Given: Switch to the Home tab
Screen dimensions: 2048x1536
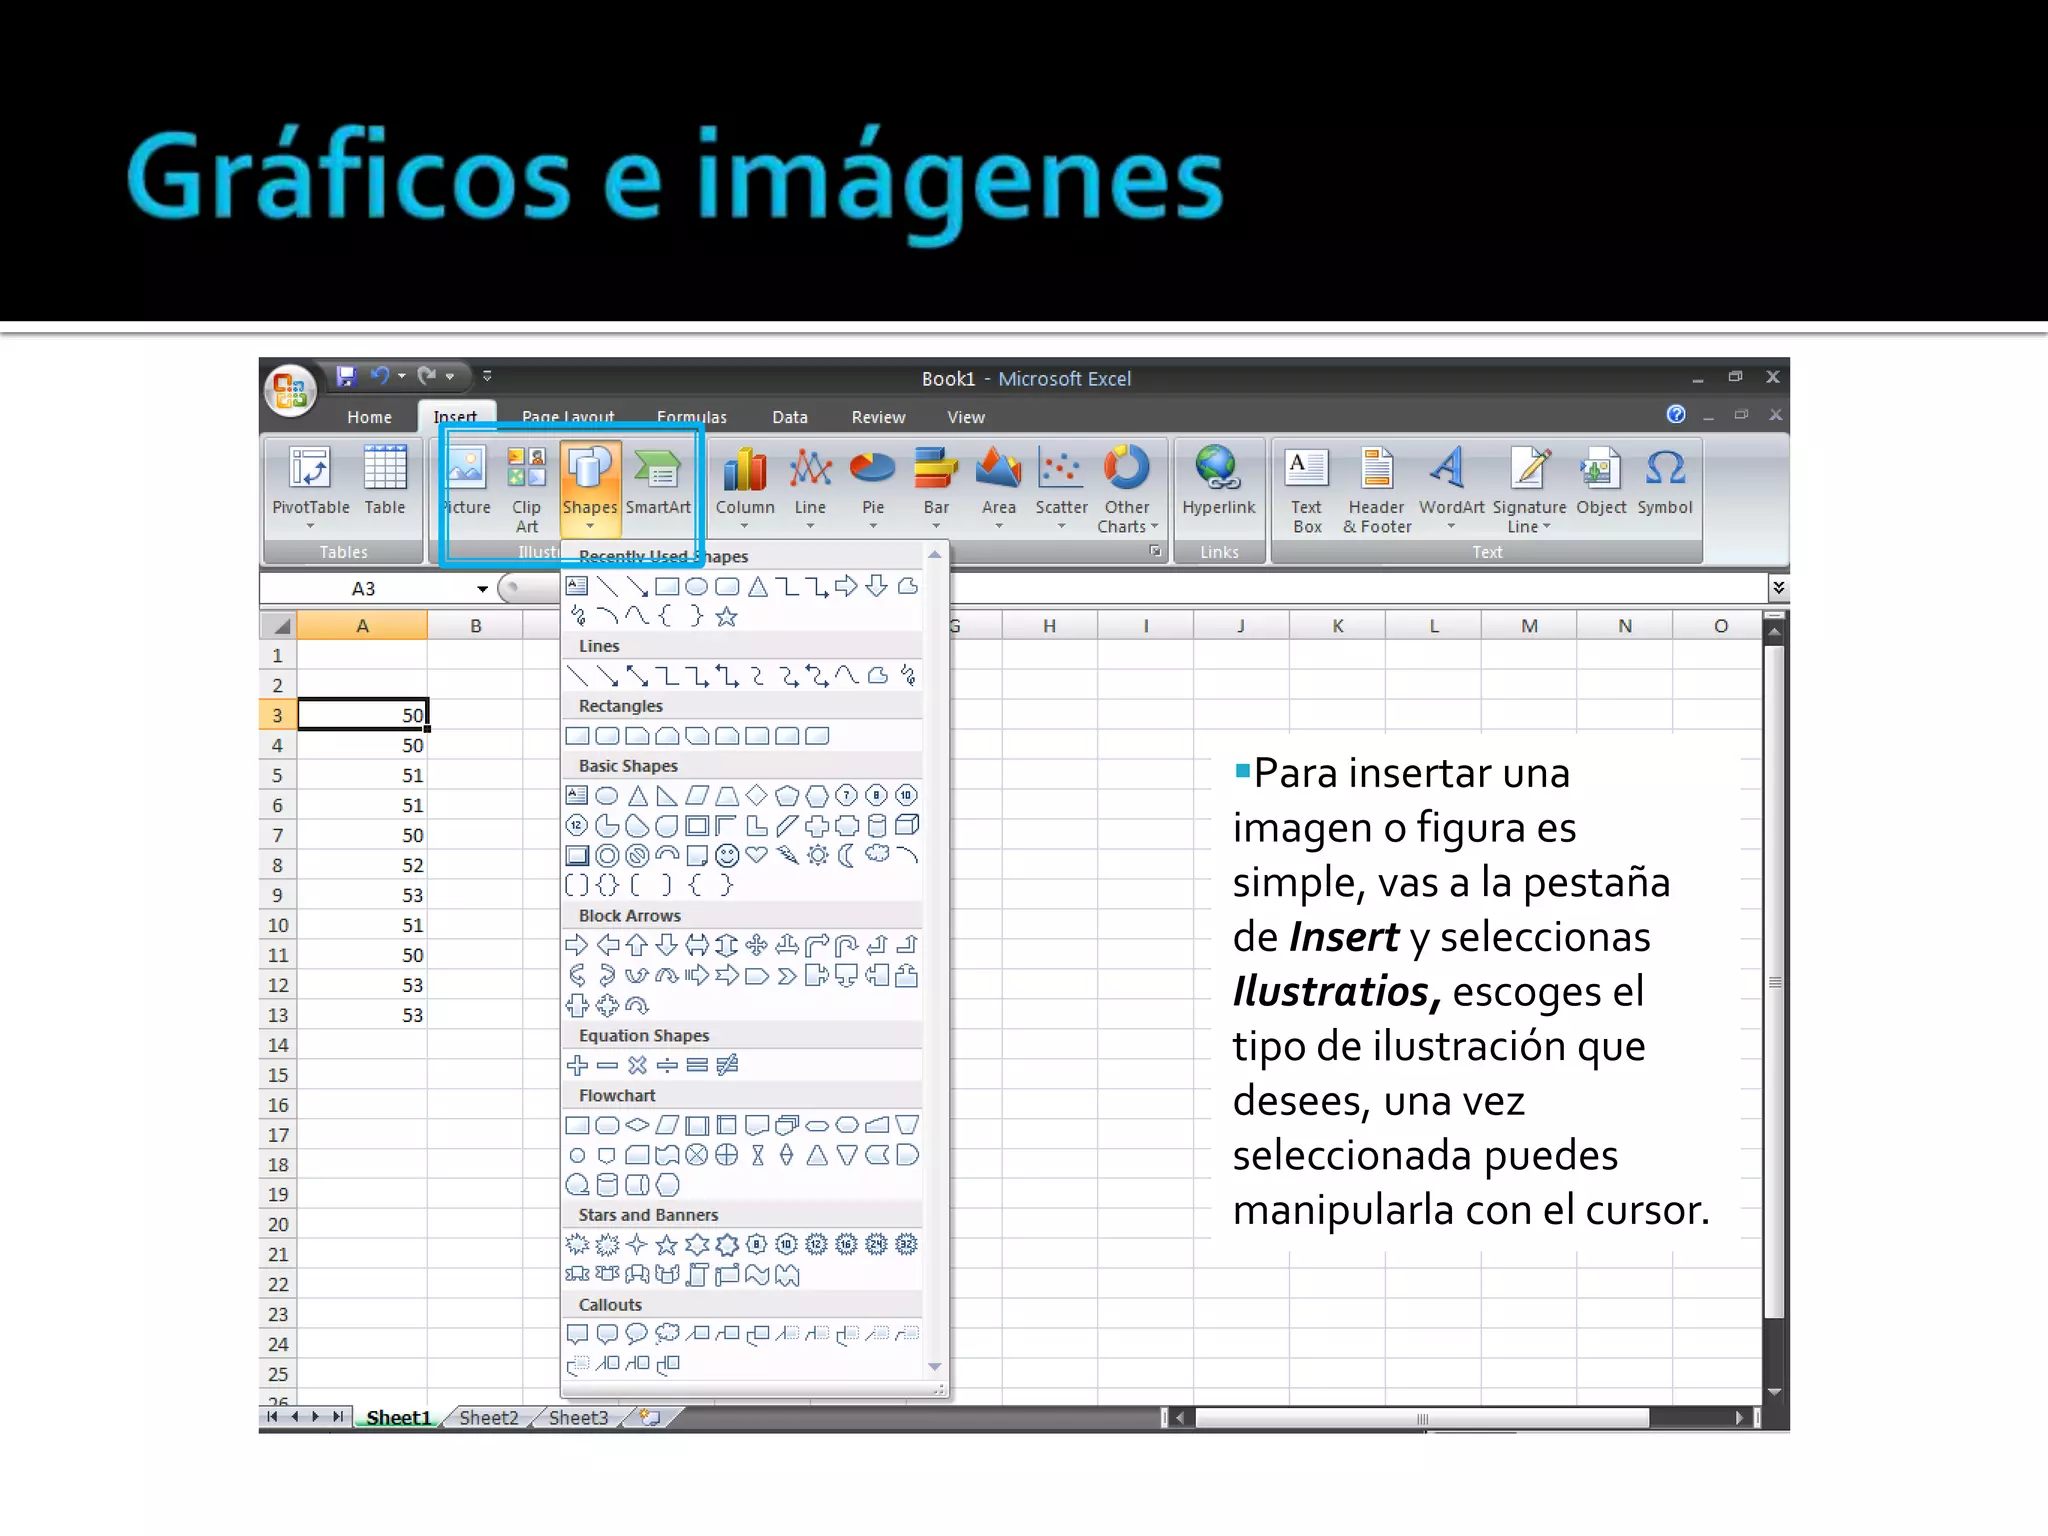Looking at the screenshot, I should 369,417.
